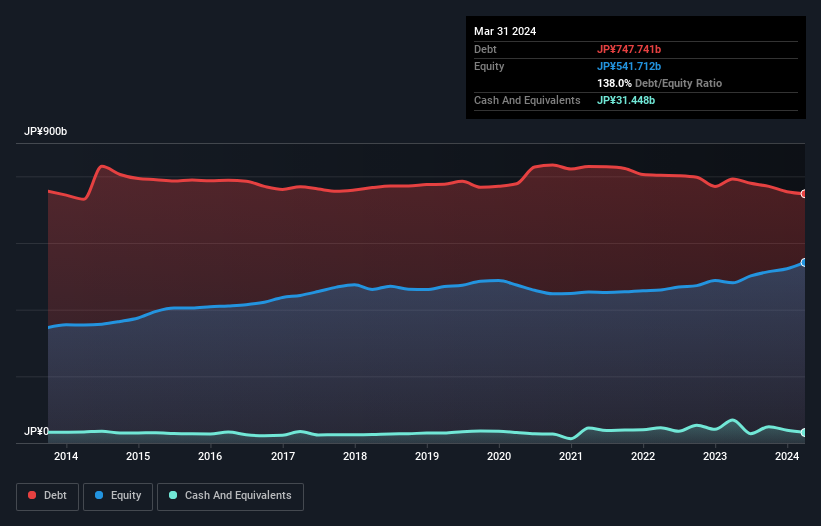This screenshot has width=821, height=526.
Task: Click the 2022 x-axis label
Action: tap(643, 456)
